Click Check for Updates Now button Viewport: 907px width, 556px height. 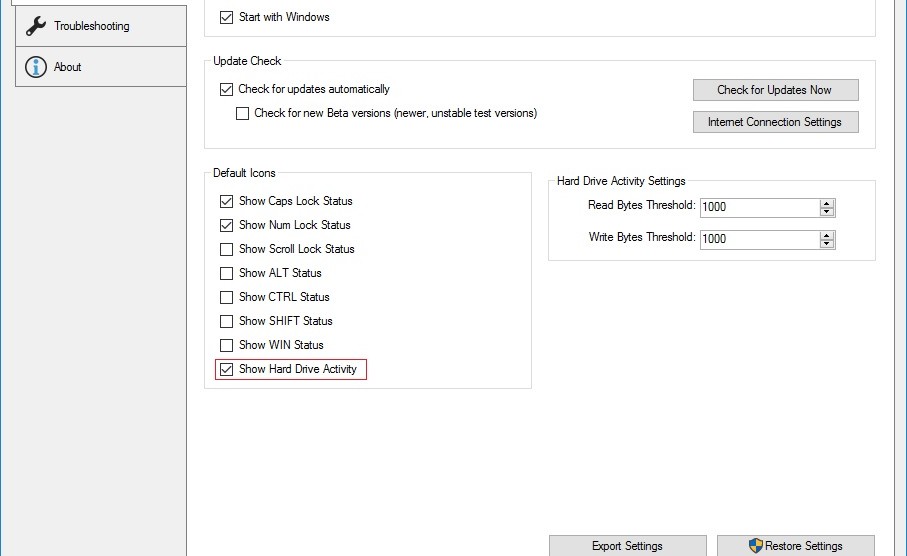pos(775,90)
